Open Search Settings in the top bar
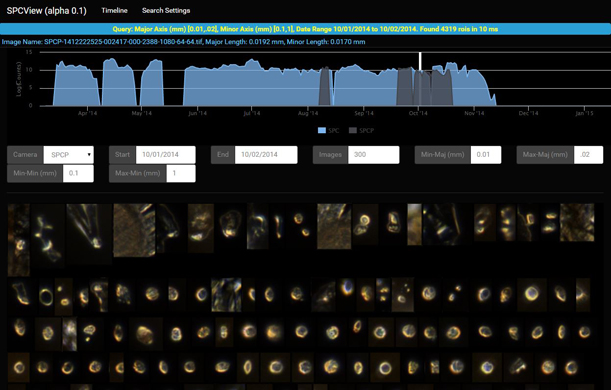611x390 pixels. point(166,11)
